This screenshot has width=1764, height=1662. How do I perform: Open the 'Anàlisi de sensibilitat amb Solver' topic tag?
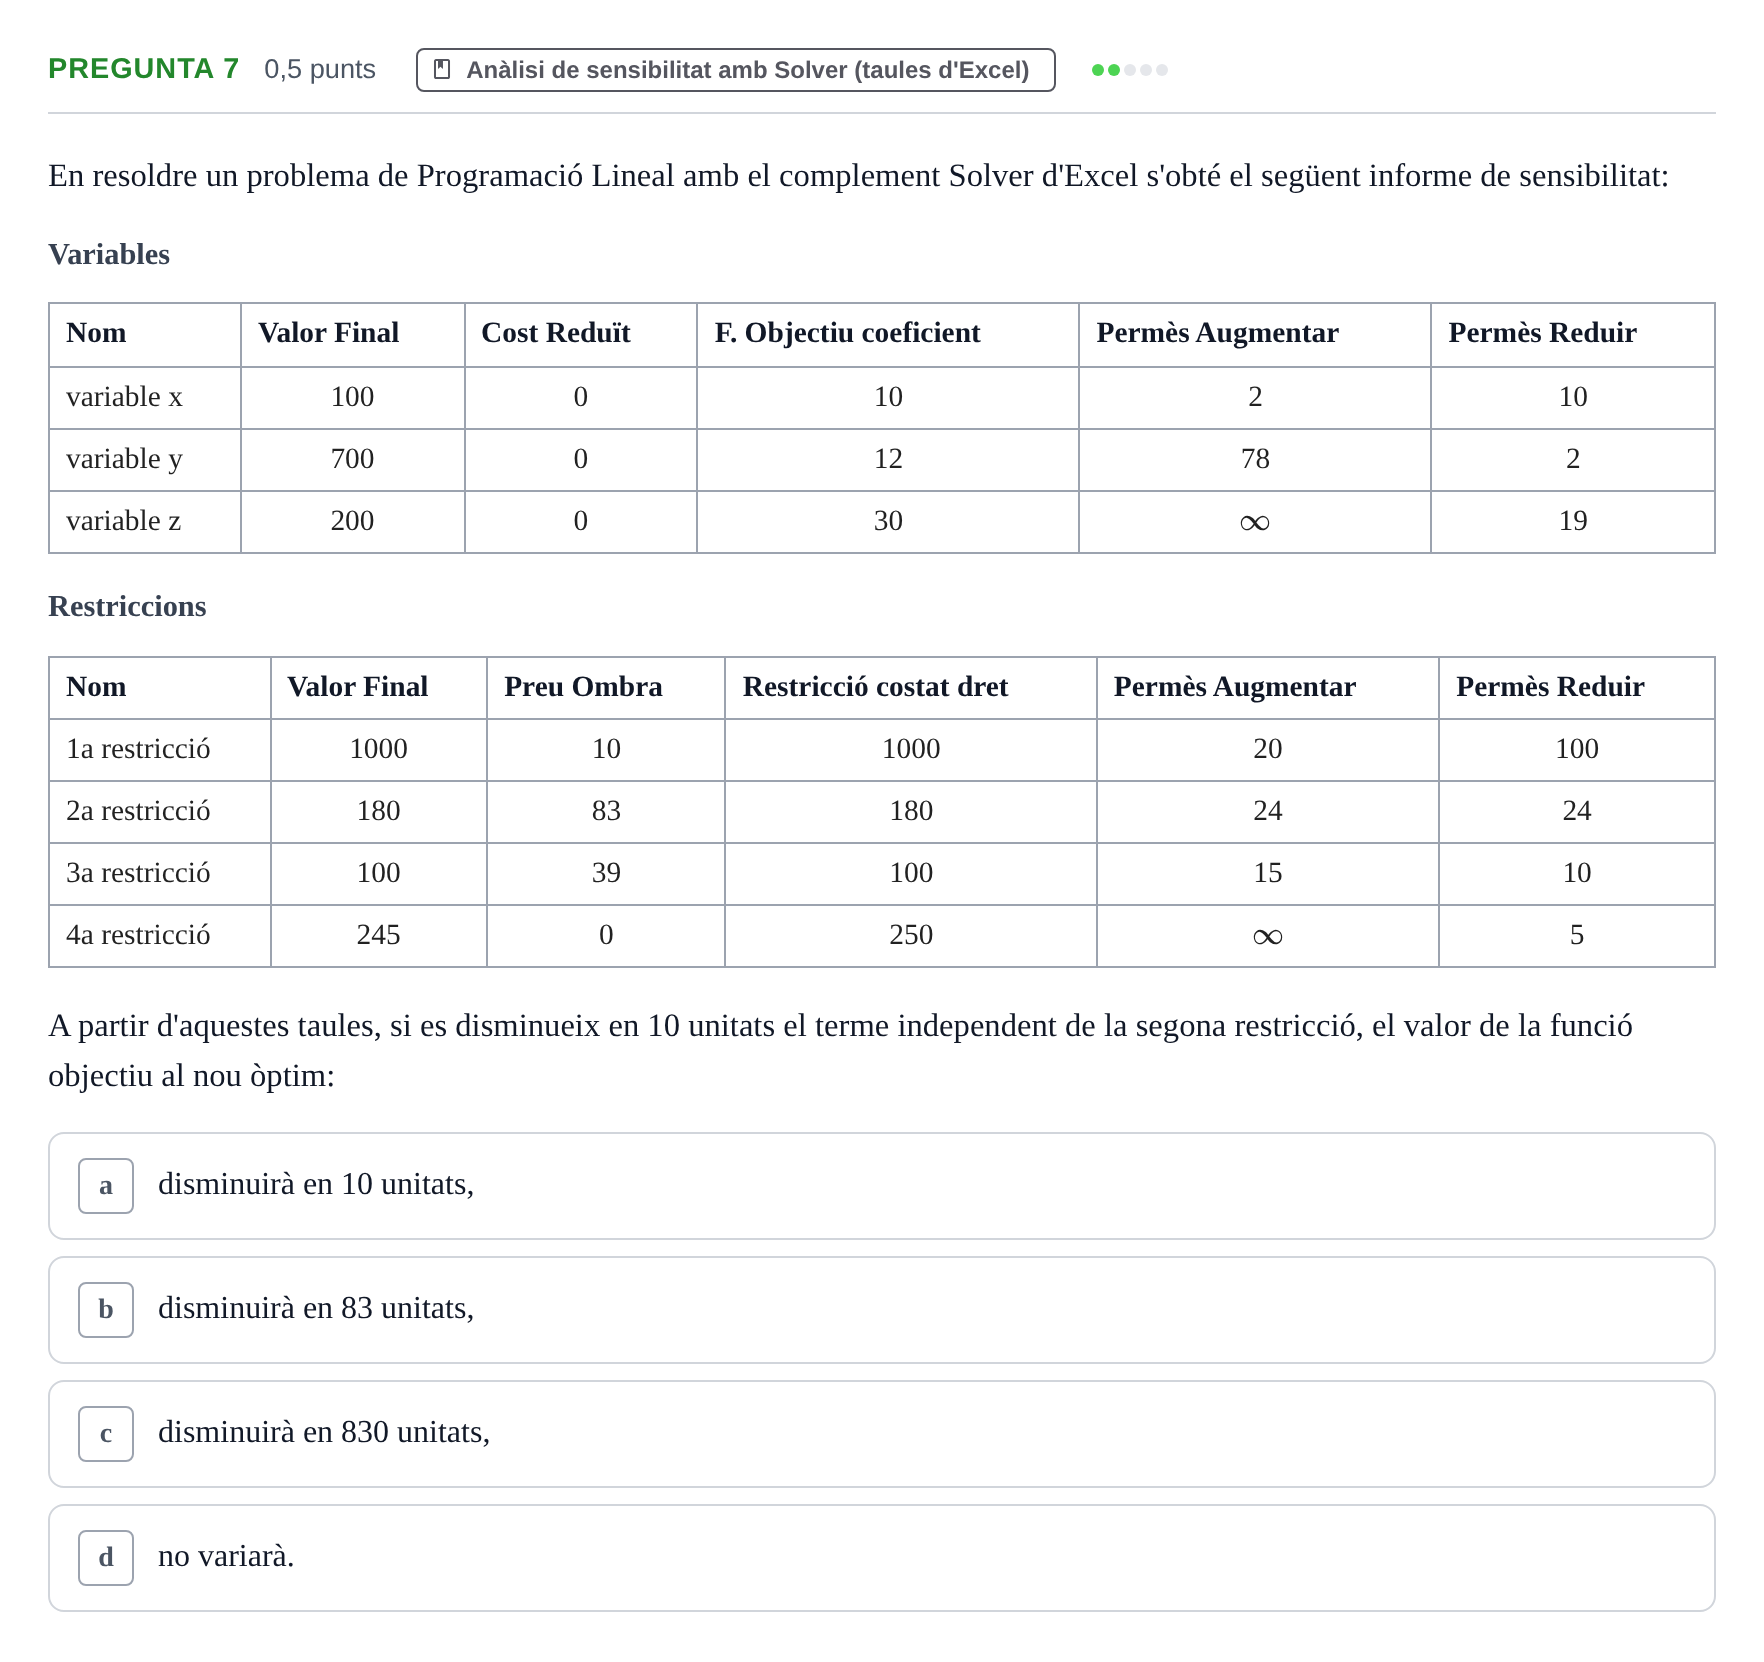(735, 70)
